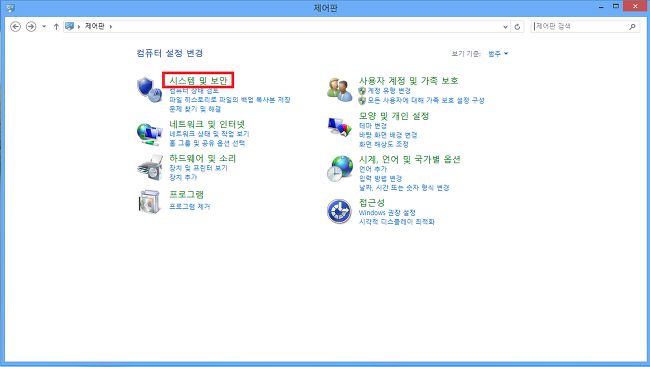Expand the arrow before 제어판 in breadcrumb
650x367 pixels.
[79, 27]
